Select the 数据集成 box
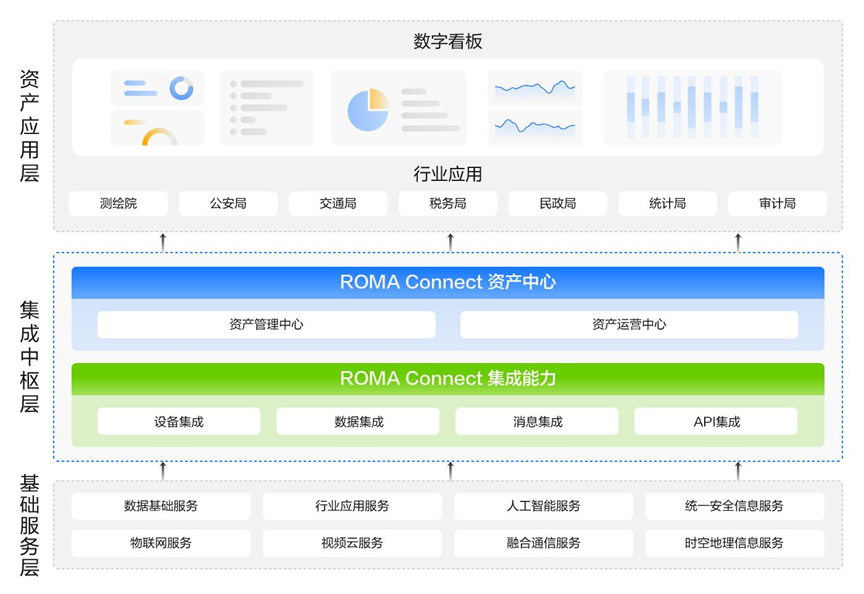The height and width of the screenshot is (594, 864). coord(358,422)
